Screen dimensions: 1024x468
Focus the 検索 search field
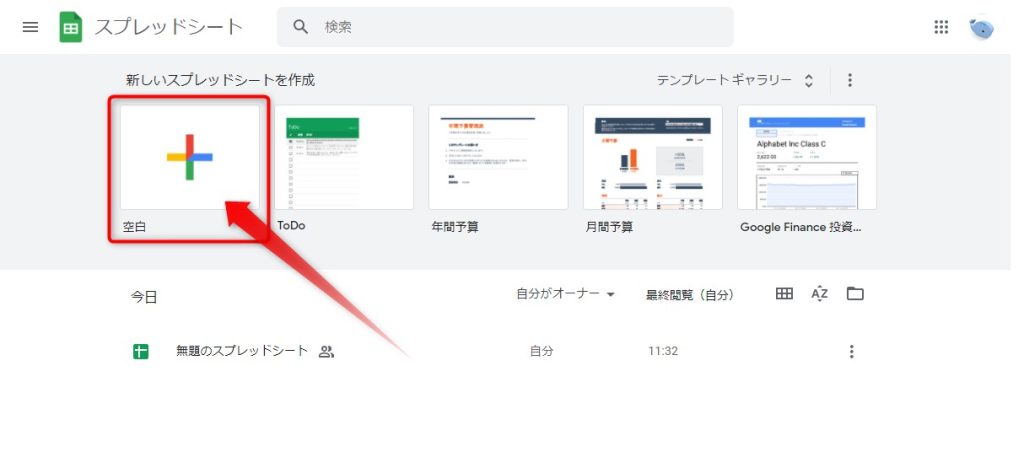coord(505,27)
